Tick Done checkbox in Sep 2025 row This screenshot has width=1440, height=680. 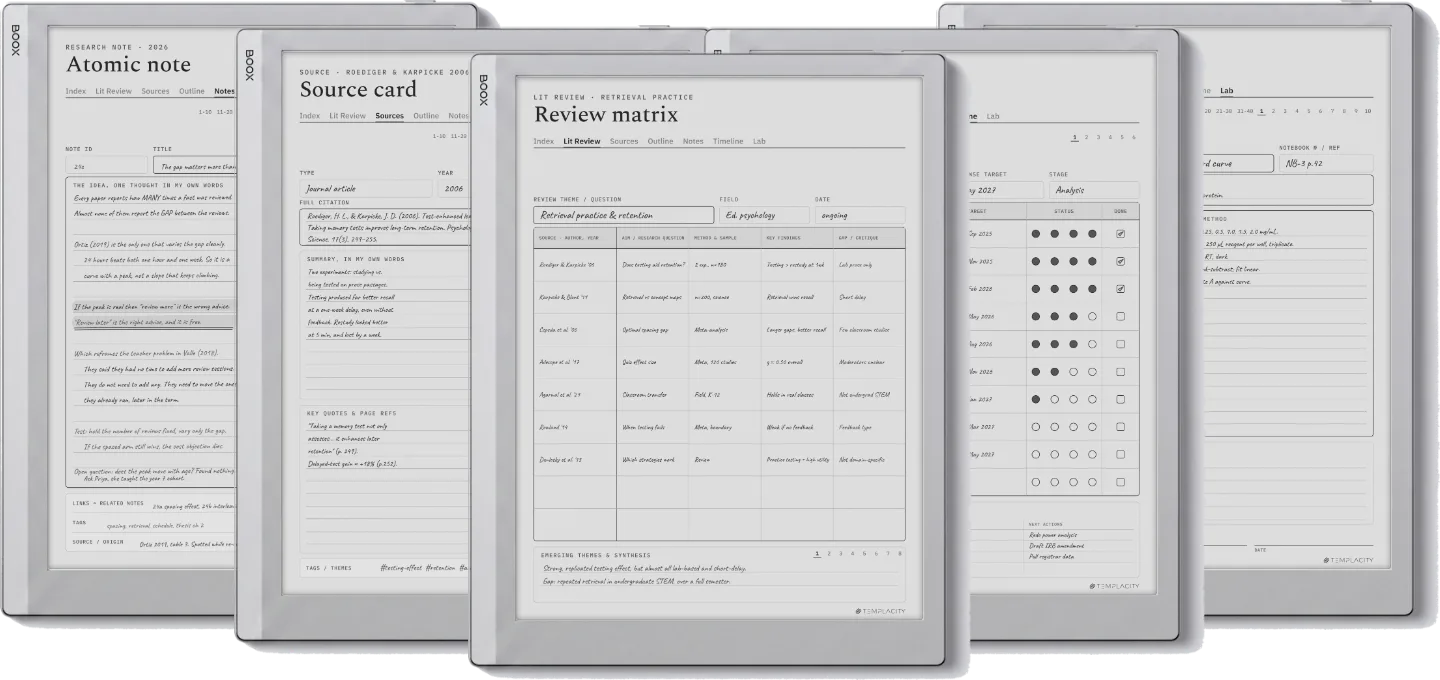pyautogui.click(x=1120, y=234)
